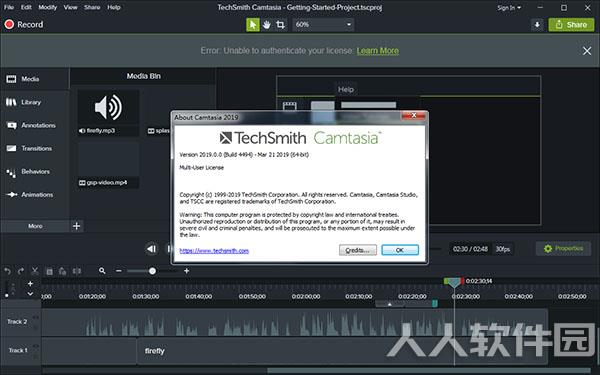
Task: Click the teal marker on the timeline
Action: click(x=435, y=303)
